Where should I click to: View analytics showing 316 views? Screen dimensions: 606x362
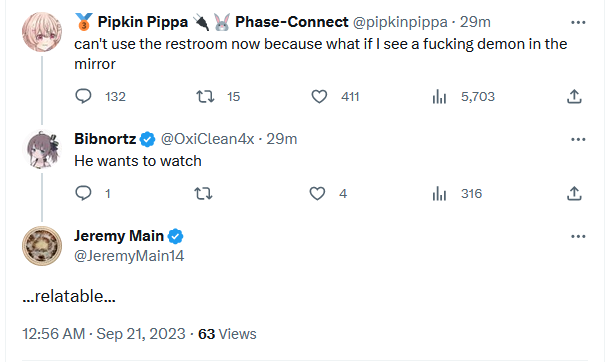439,193
